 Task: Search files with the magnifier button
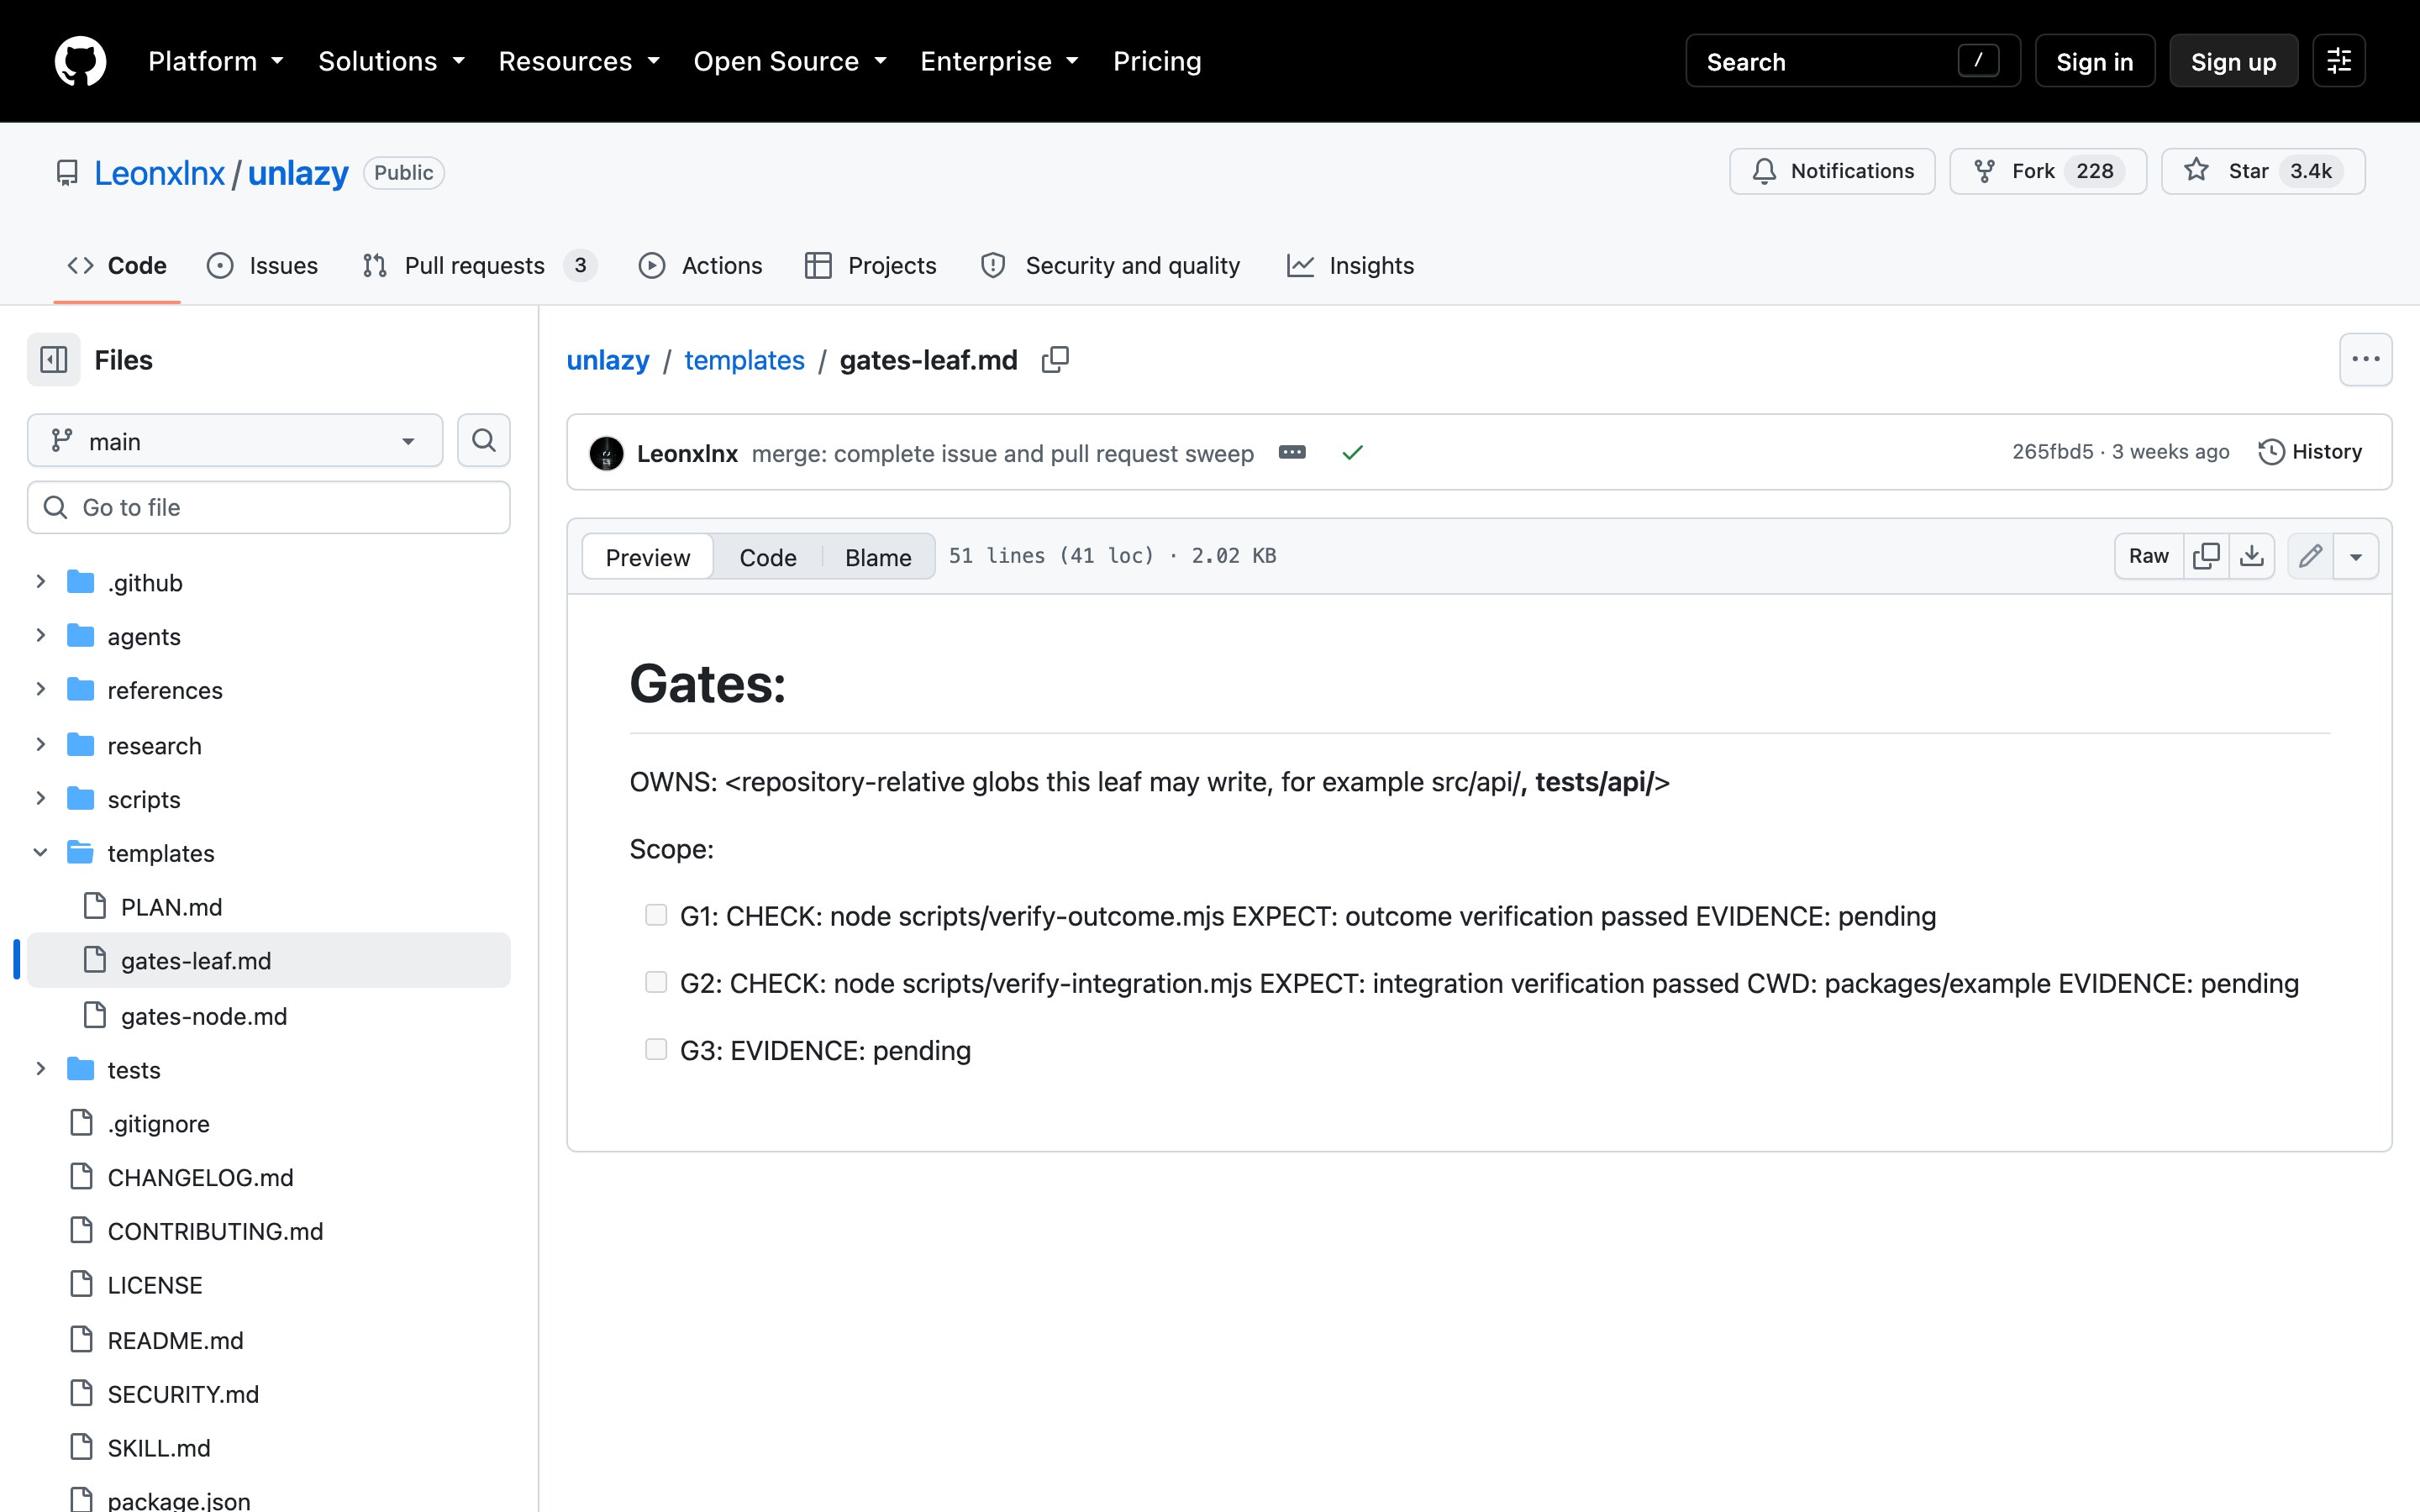[484, 441]
